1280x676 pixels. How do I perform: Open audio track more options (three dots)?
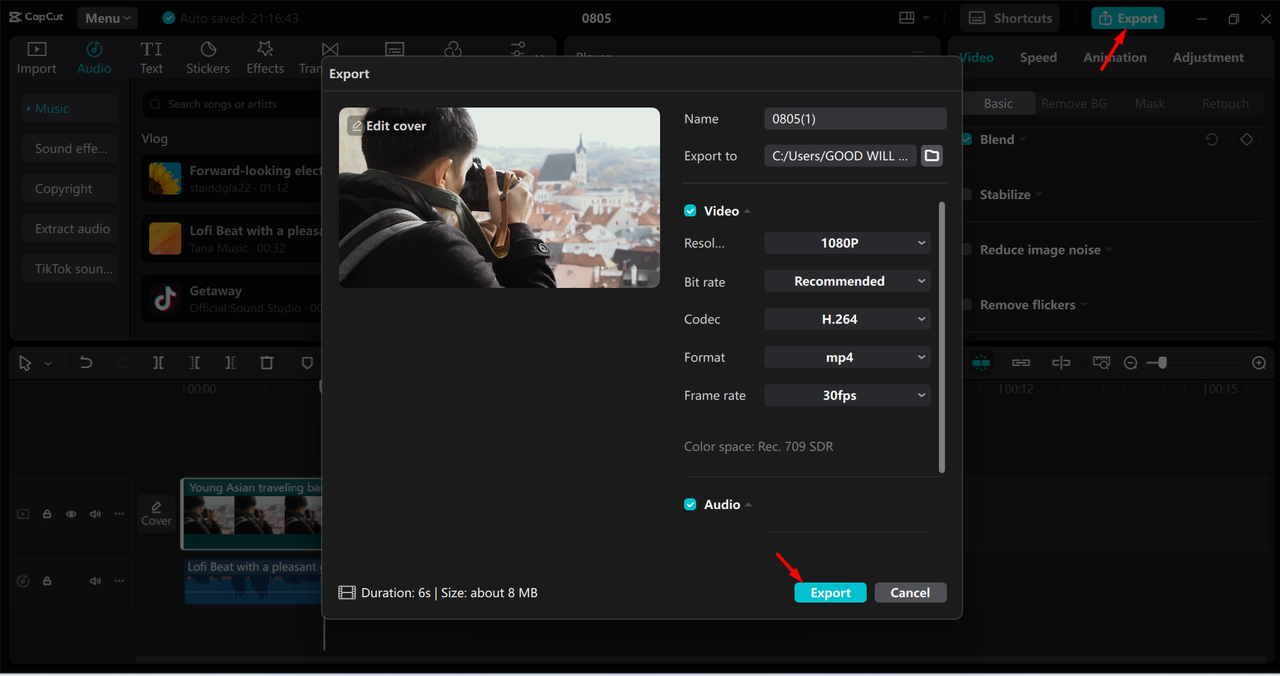[119, 581]
